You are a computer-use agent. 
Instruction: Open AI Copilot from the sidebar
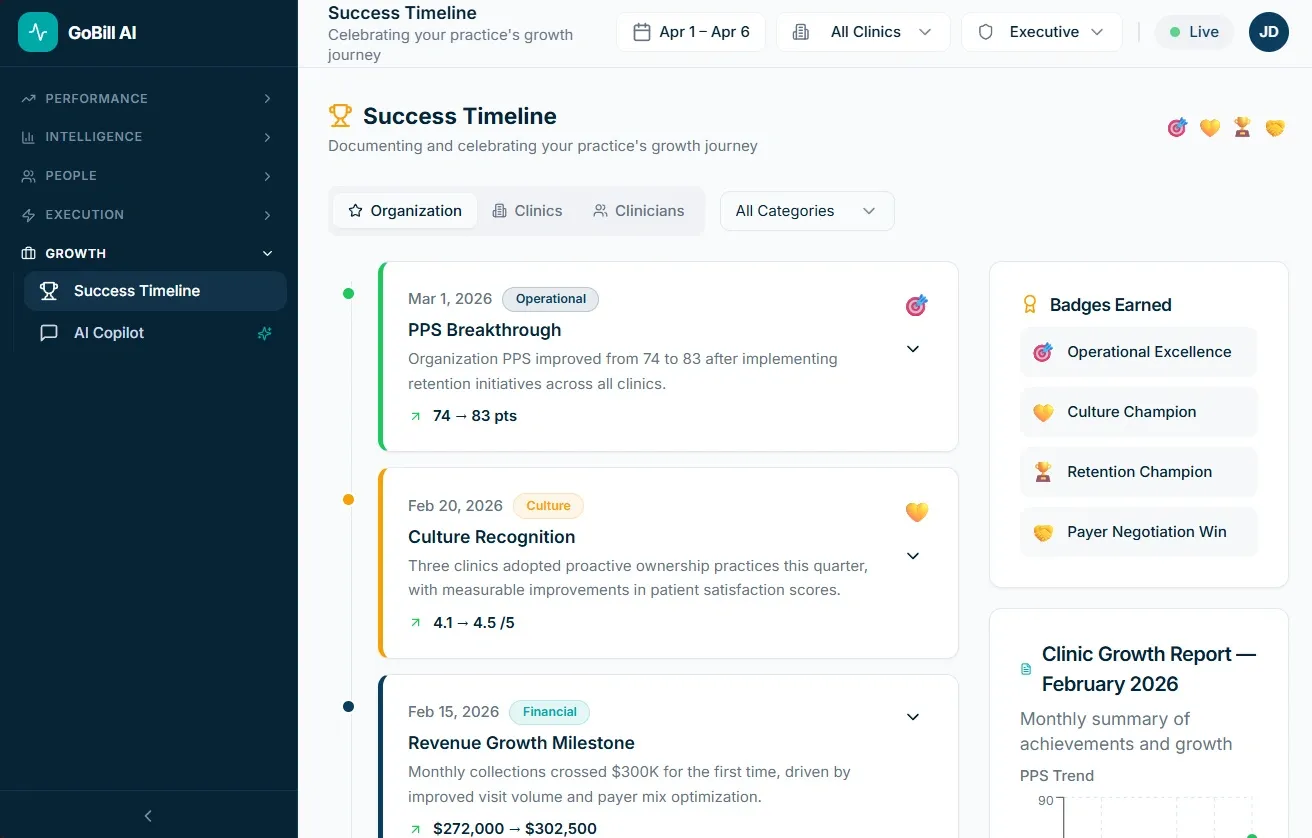[155, 333]
